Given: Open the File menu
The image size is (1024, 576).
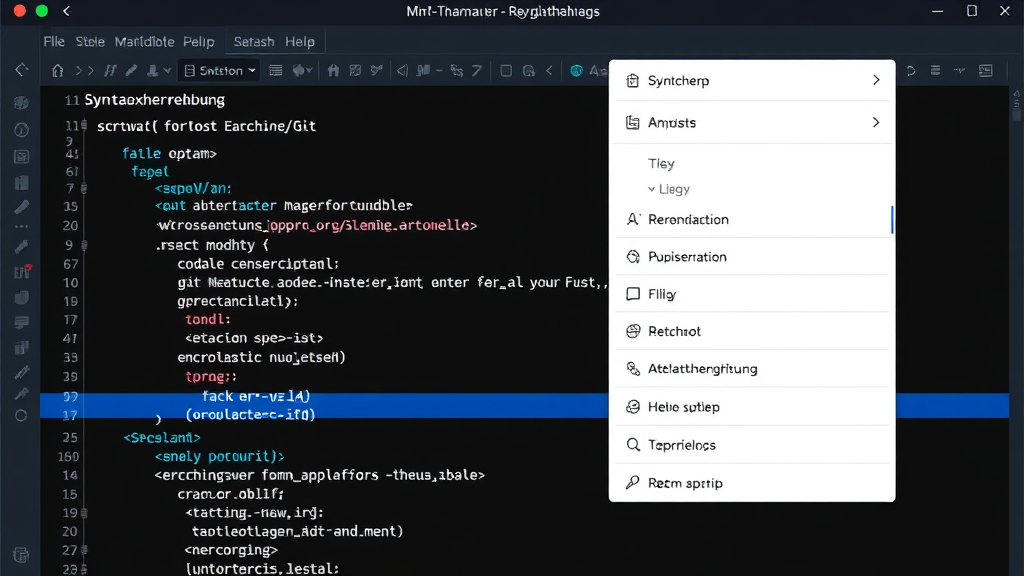Looking at the screenshot, I should pyautogui.click(x=54, y=42).
